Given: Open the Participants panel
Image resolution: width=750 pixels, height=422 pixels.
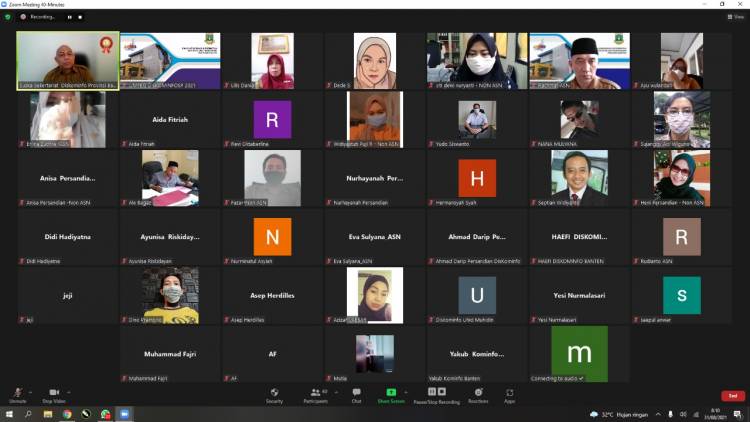Looking at the screenshot, I should coord(316,393).
